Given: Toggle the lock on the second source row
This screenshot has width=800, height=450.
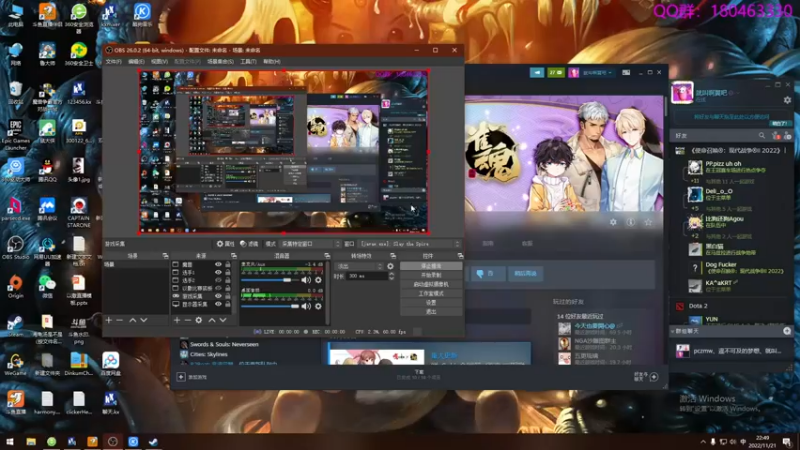Looking at the screenshot, I should (228, 272).
